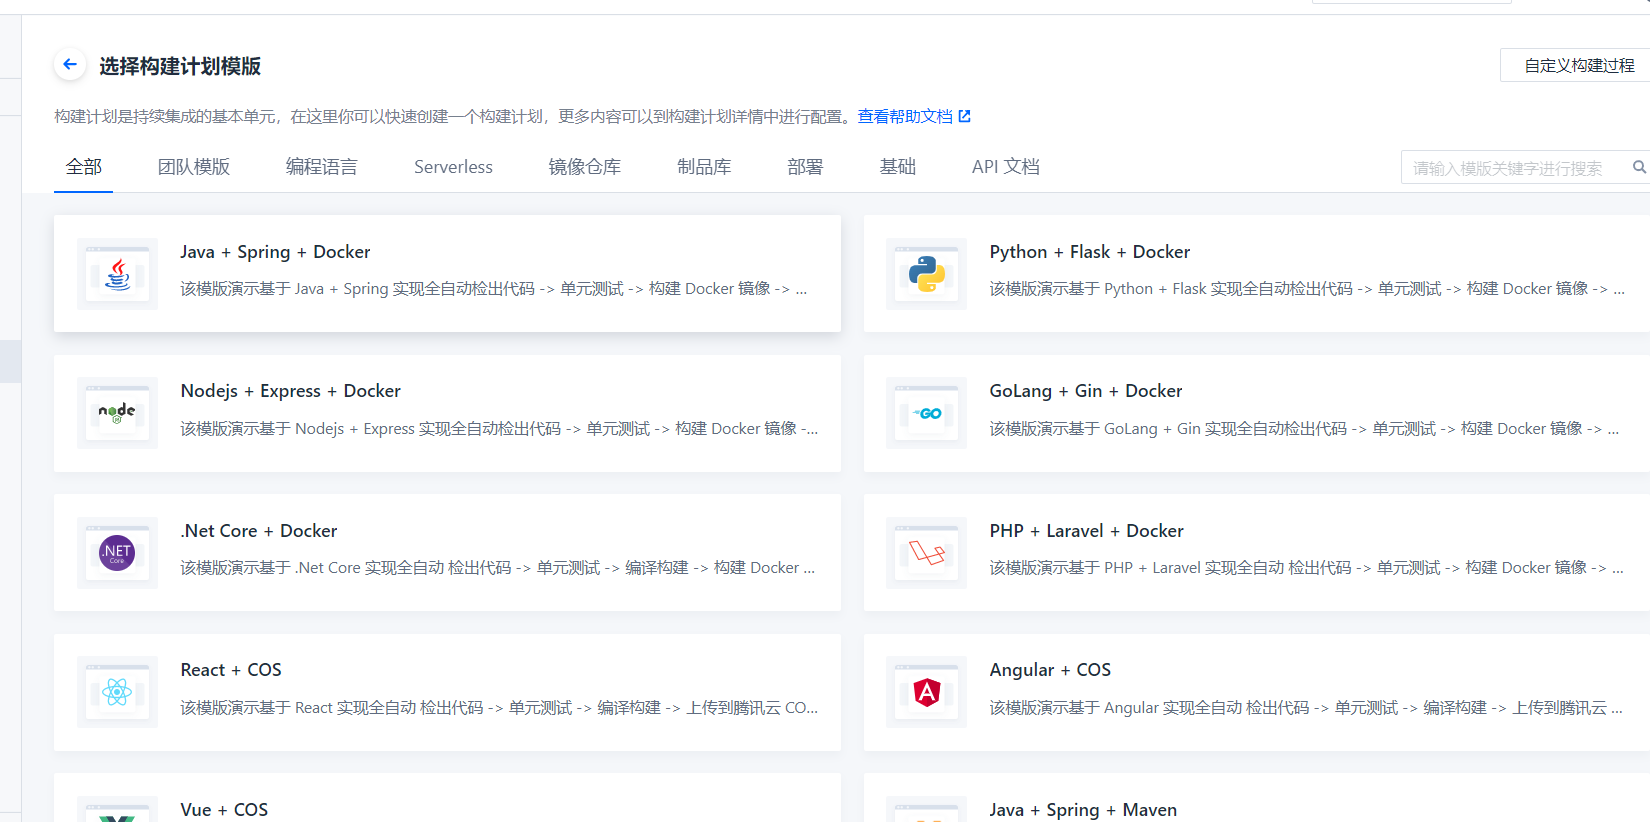Click the Node.js logo template icon
Image resolution: width=1650 pixels, height=822 pixels.
(117, 413)
